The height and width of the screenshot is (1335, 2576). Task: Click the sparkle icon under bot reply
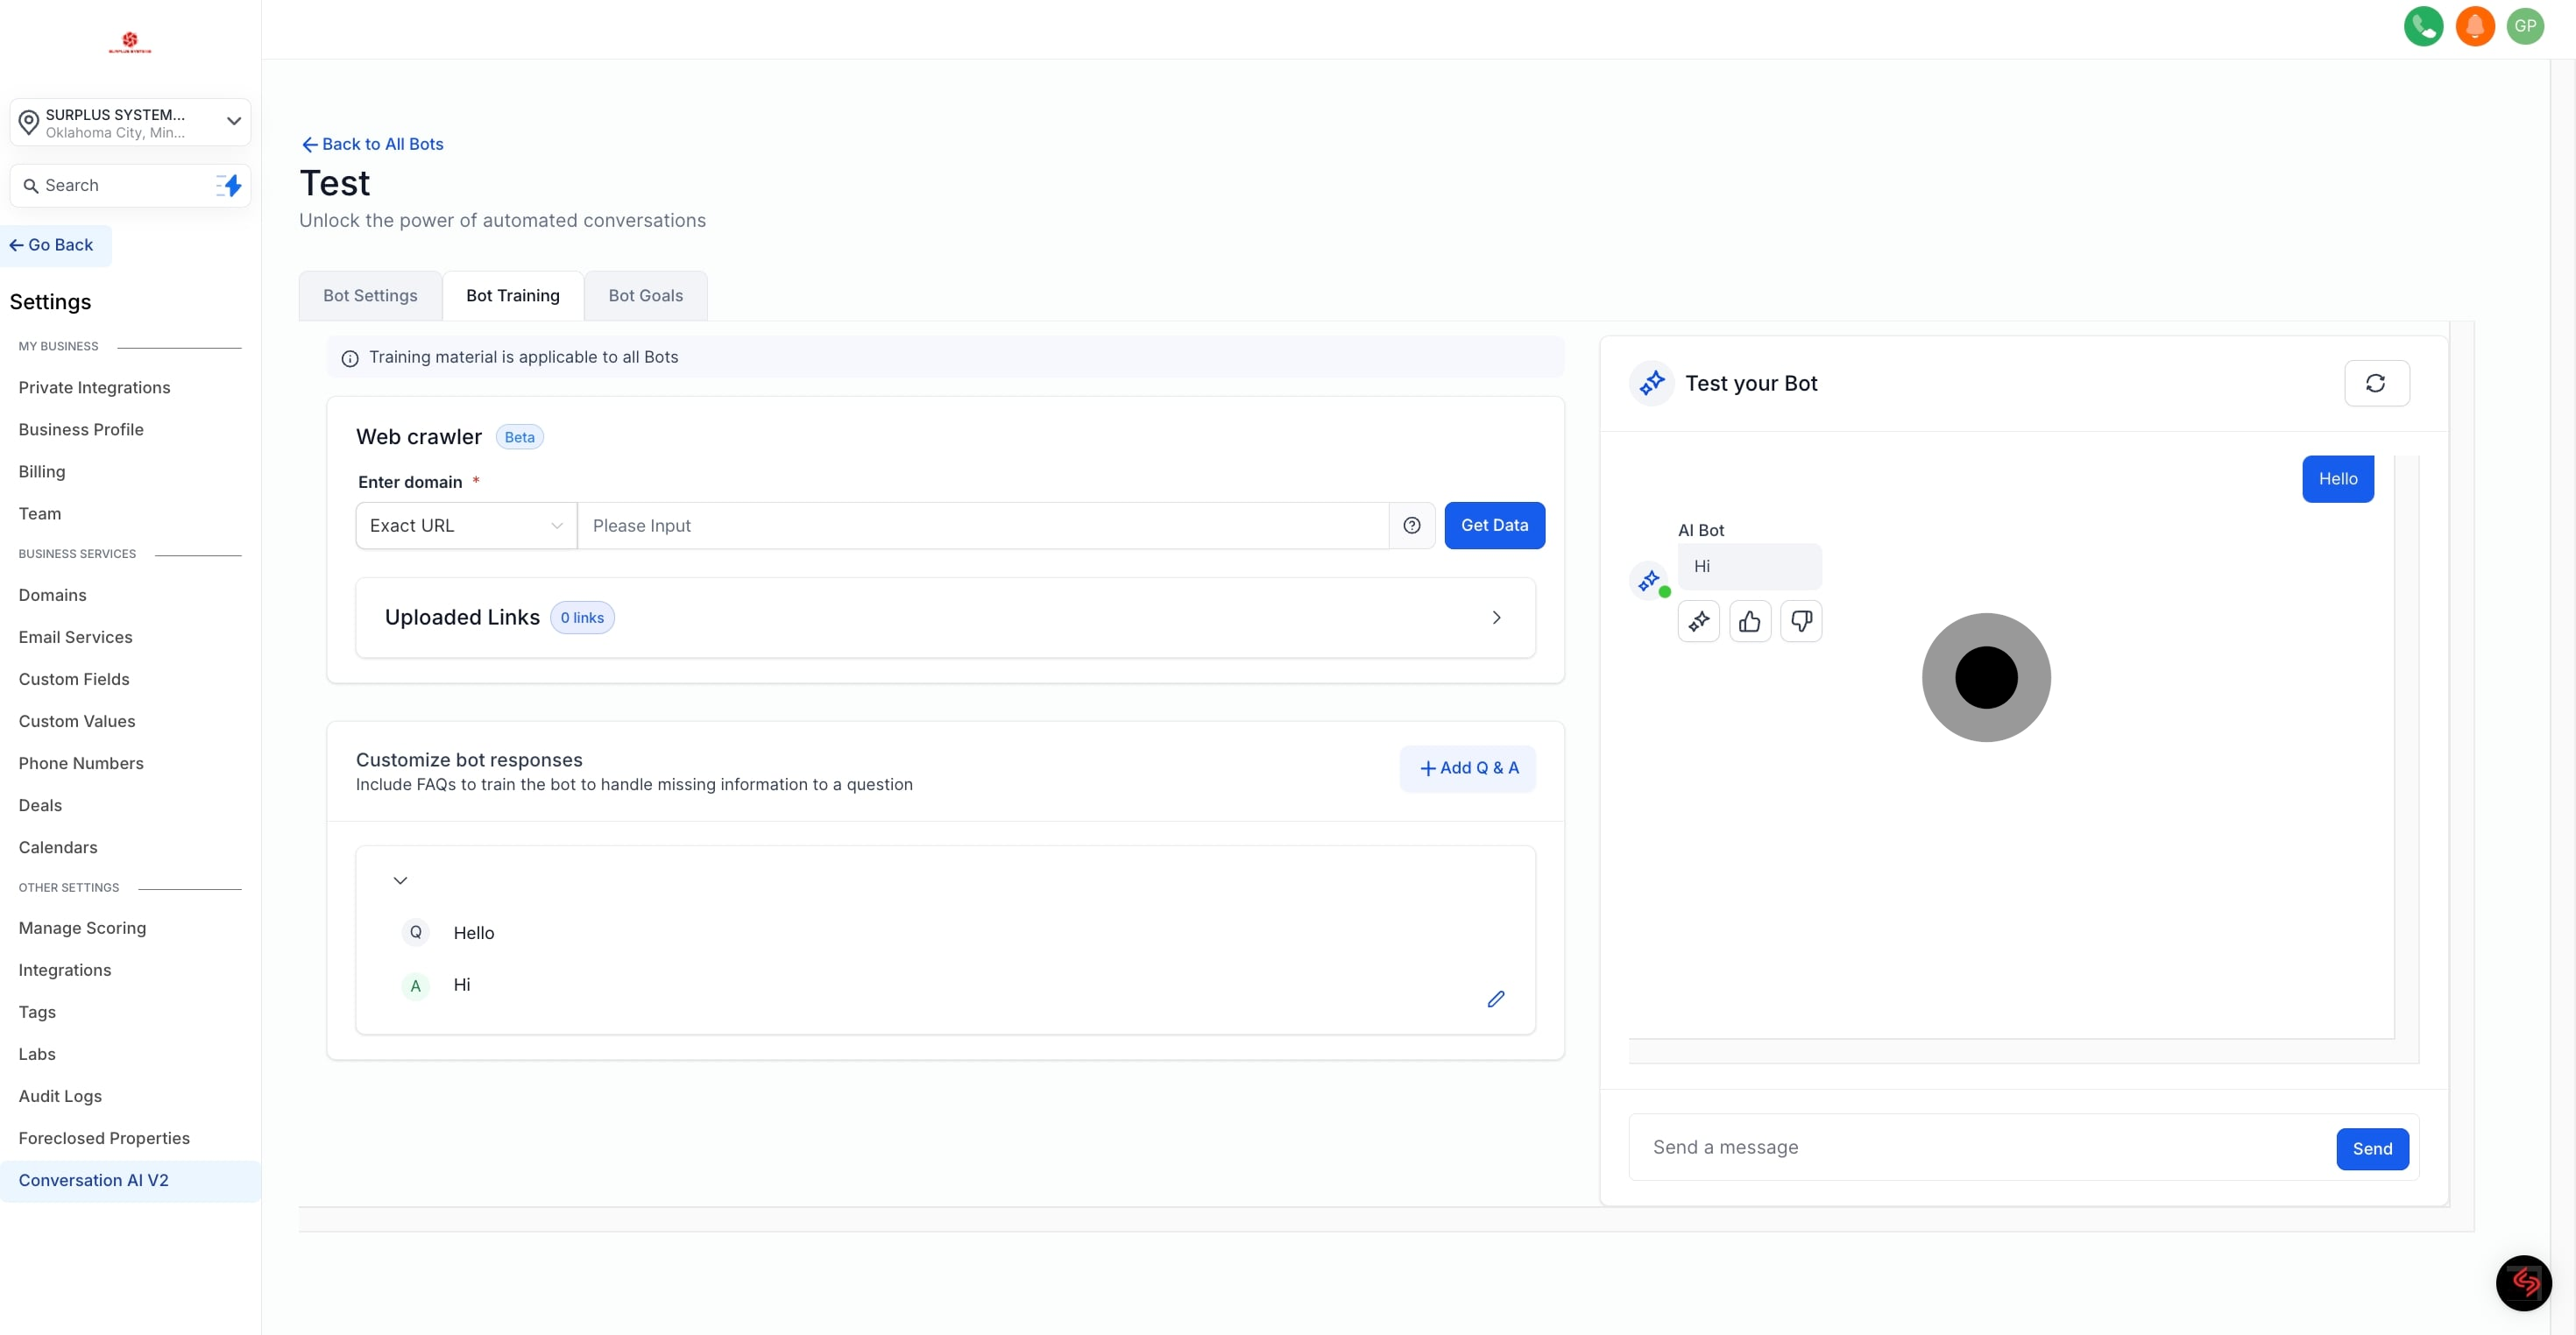(1698, 622)
